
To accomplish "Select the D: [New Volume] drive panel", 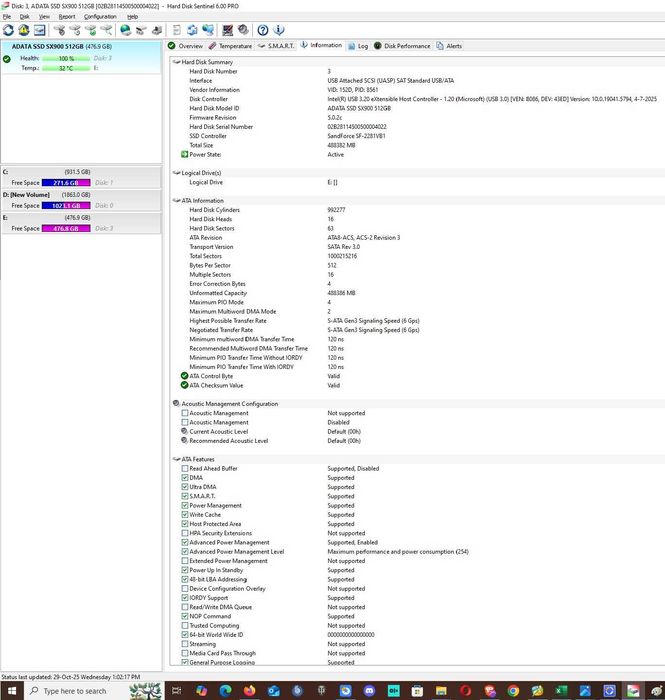I will point(81,200).
